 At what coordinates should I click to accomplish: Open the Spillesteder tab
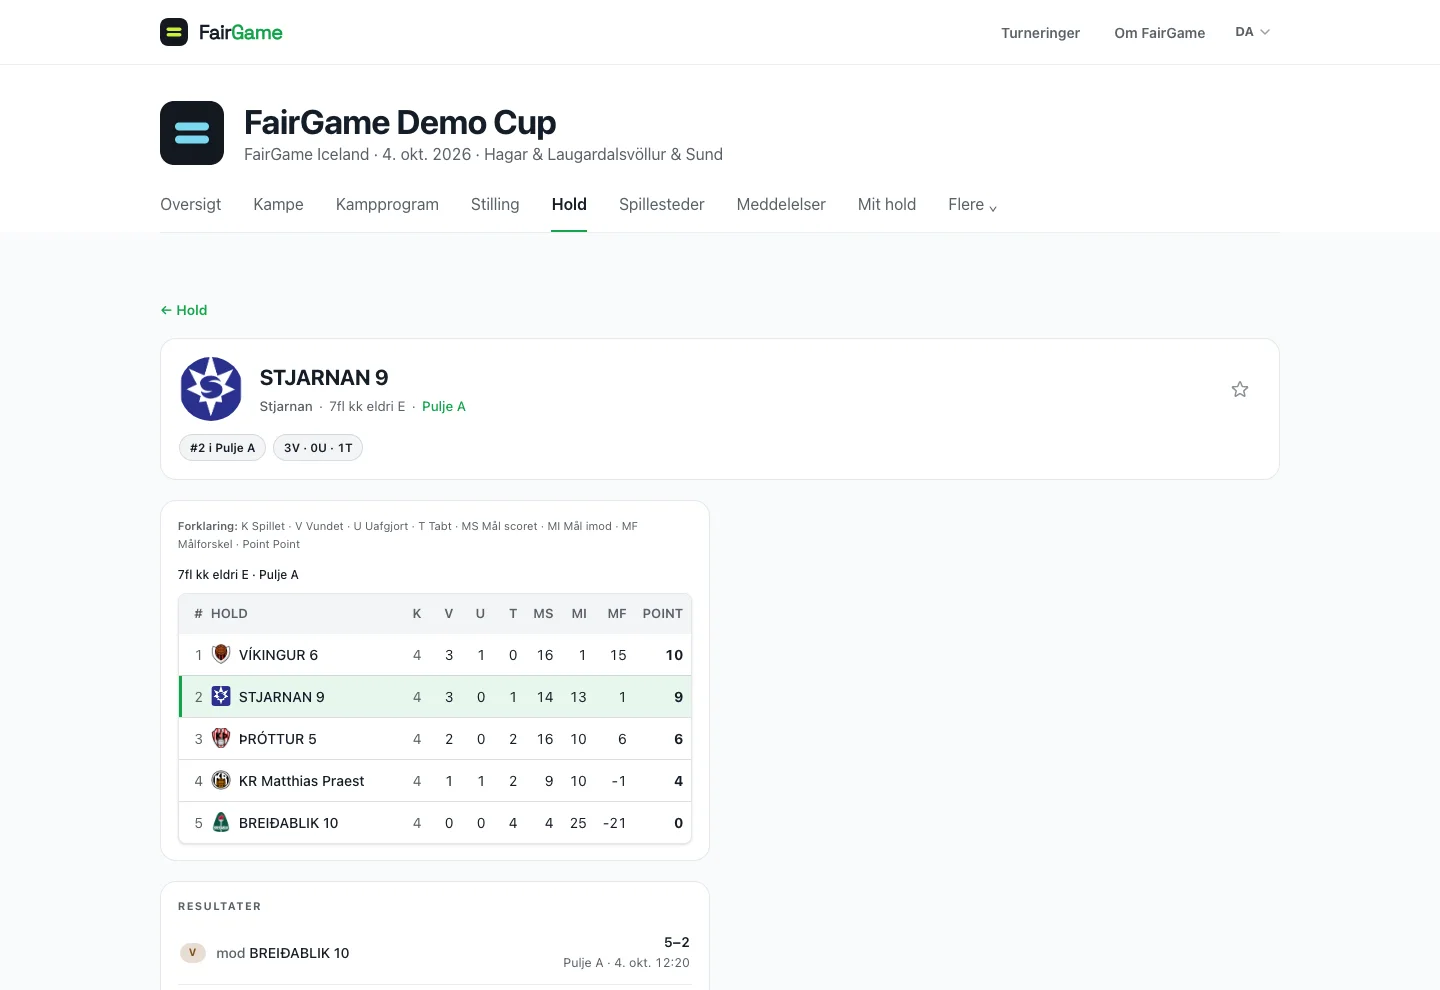coord(661,204)
